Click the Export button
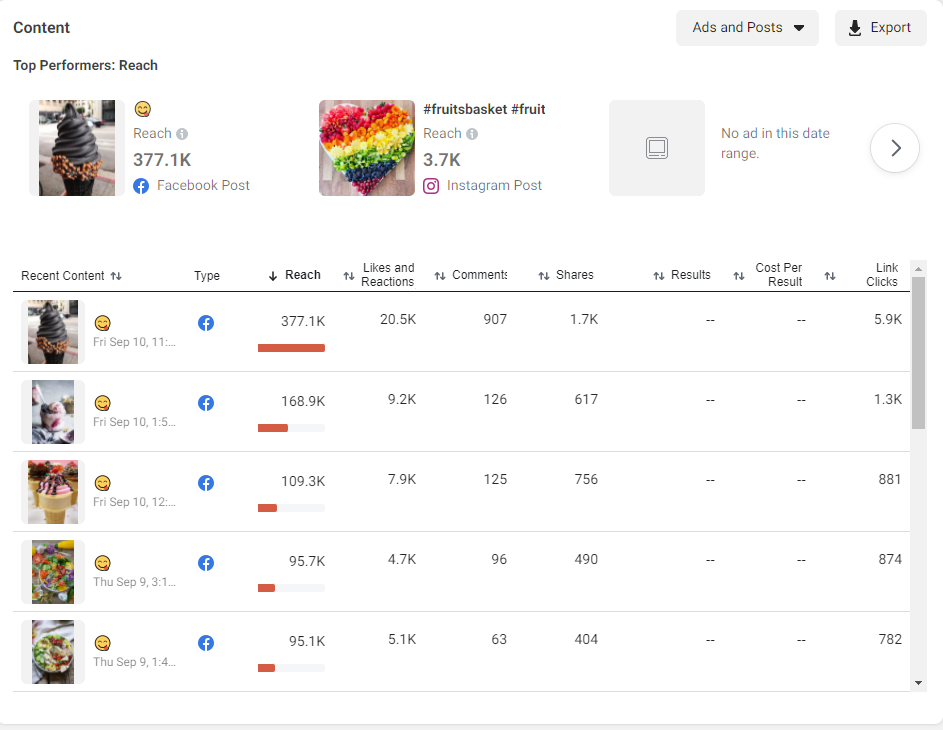The image size is (943, 730). coord(880,28)
